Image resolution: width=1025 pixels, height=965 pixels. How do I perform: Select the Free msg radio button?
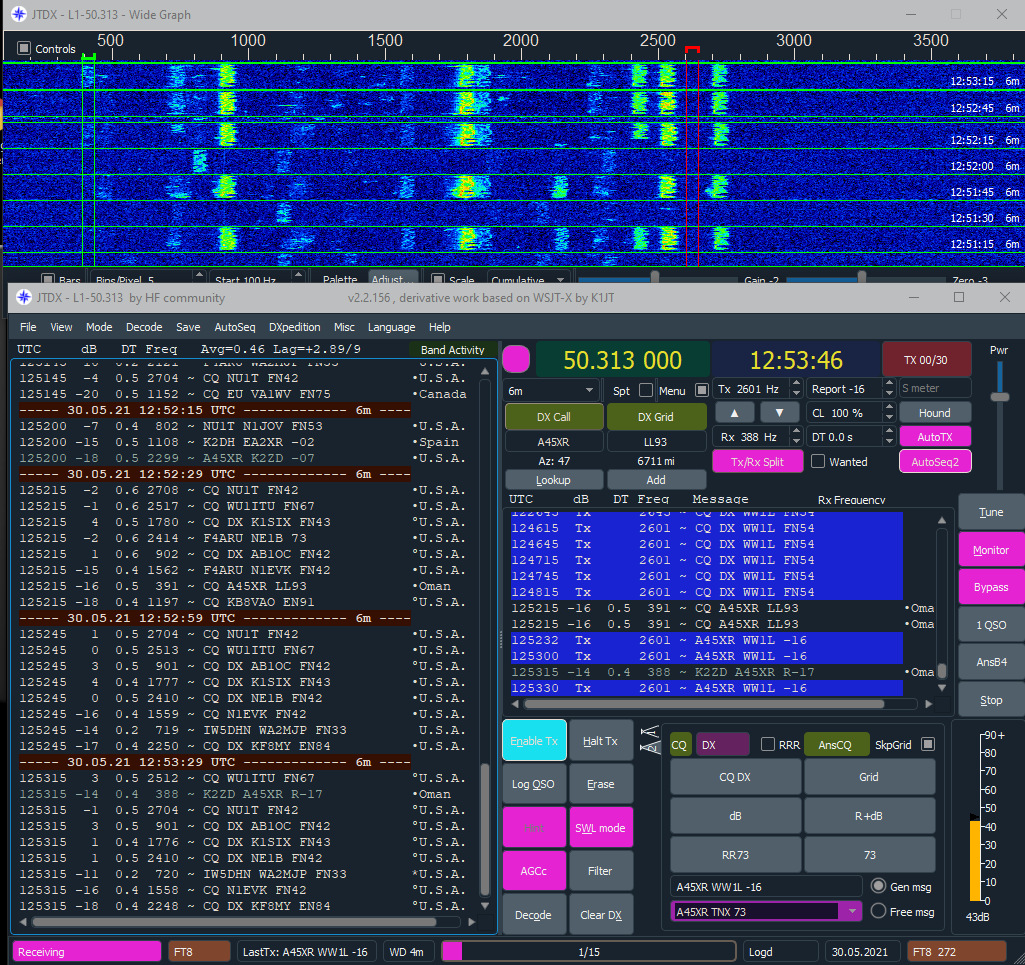(x=879, y=911)
